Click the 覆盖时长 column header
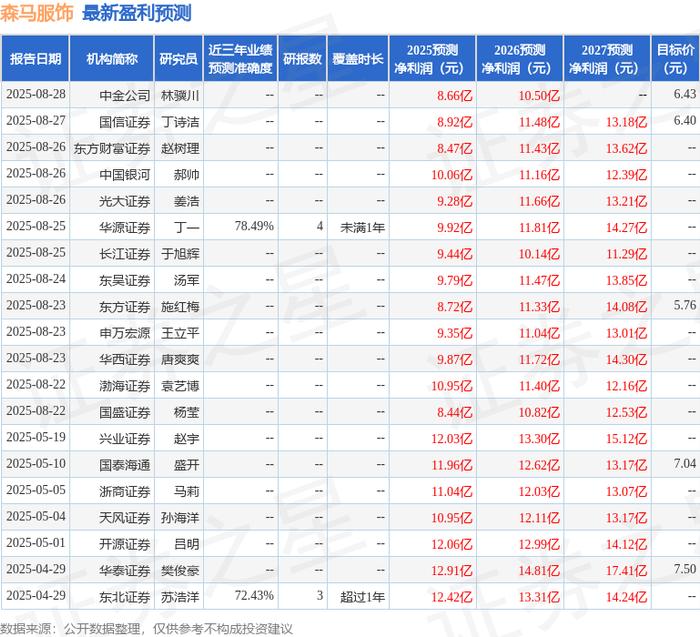 point(358,58)
